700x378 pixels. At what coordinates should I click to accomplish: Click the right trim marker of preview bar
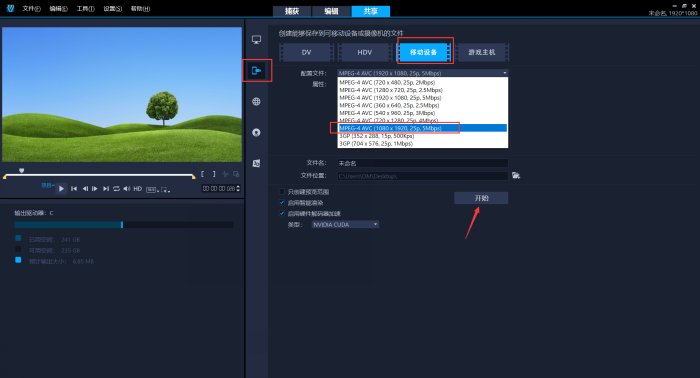(193, 177)
